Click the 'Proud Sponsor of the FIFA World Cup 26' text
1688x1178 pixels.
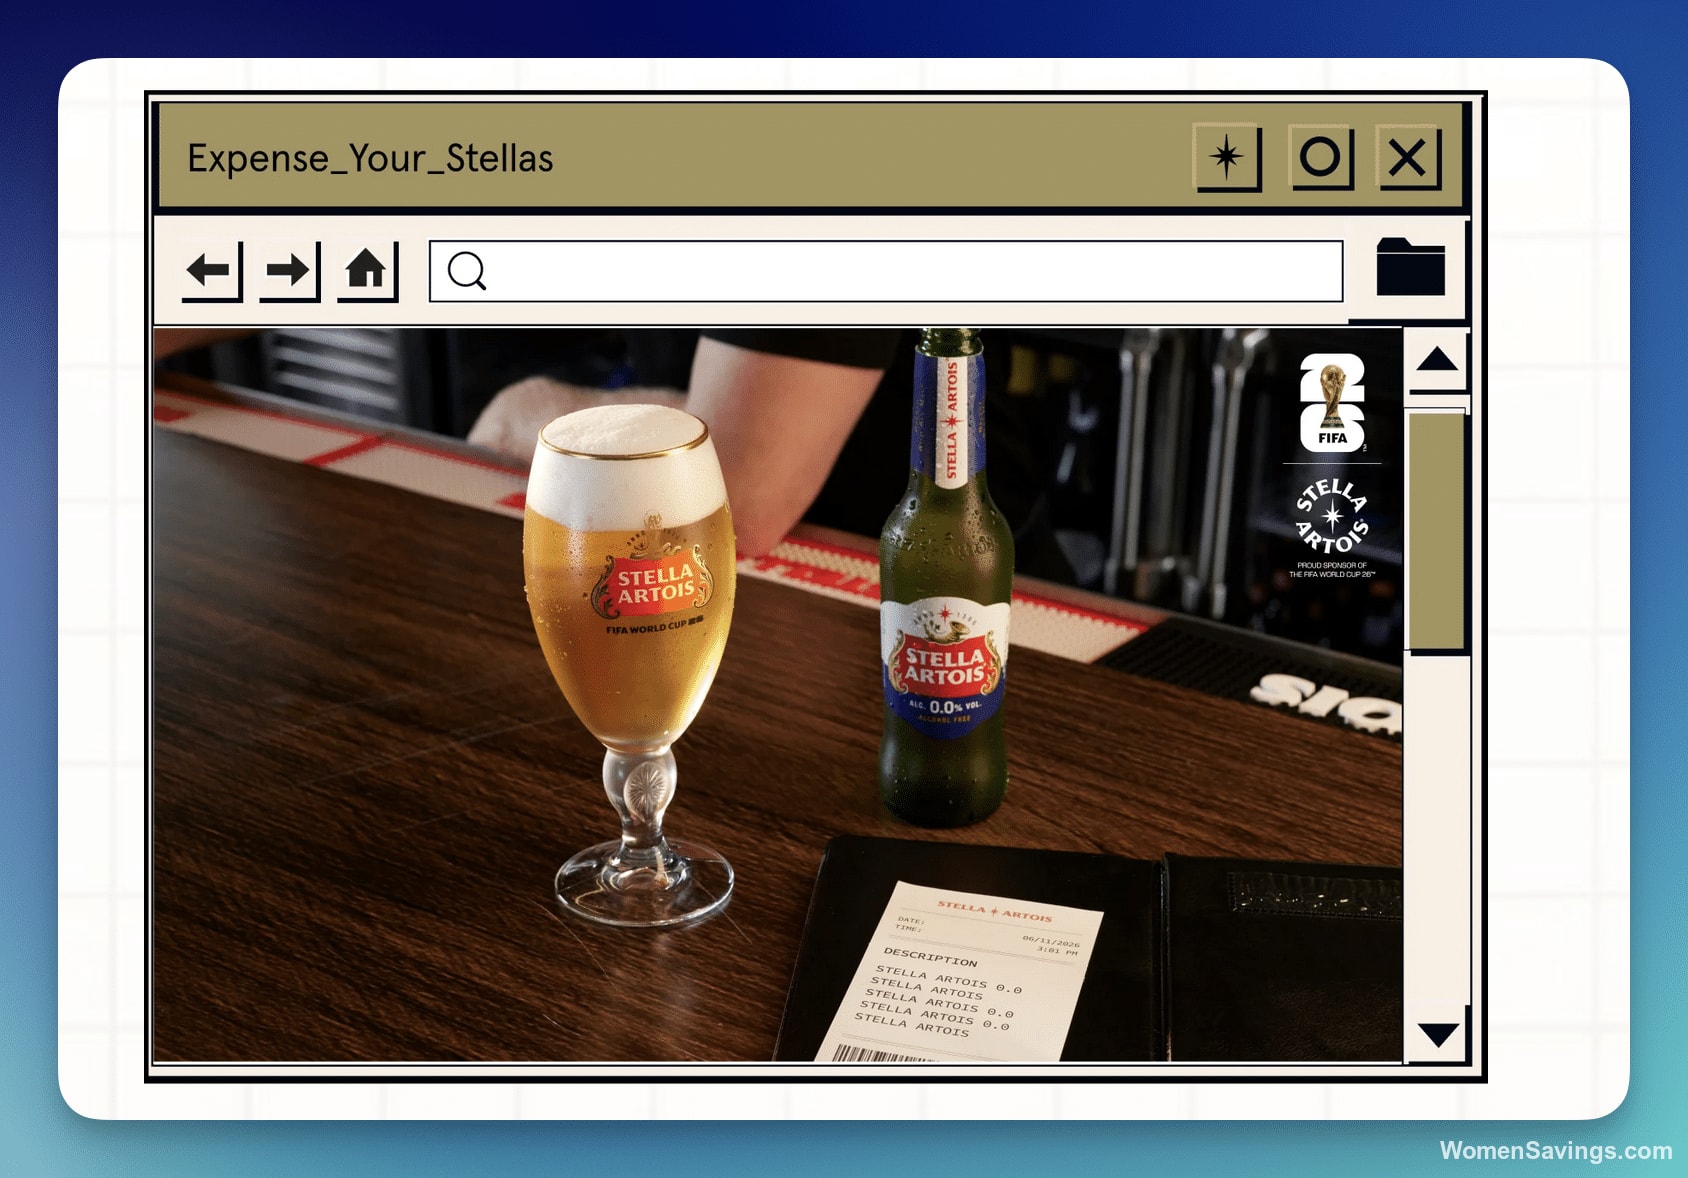point(1332,570)
